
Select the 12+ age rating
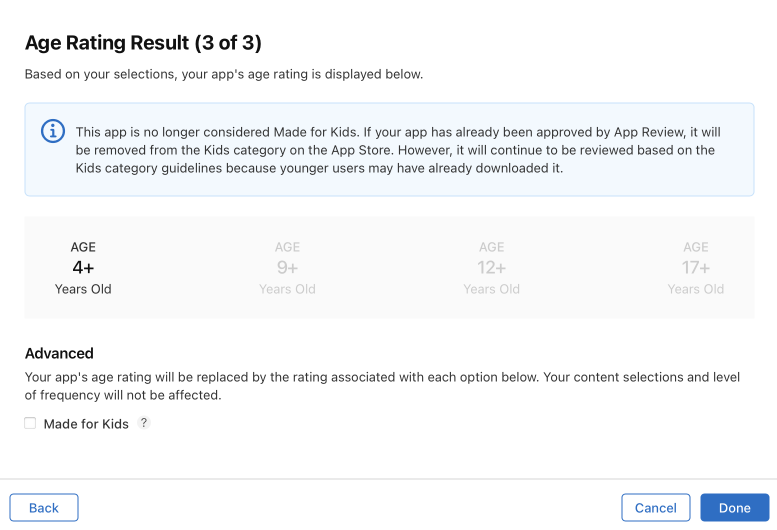coord(492,268)
